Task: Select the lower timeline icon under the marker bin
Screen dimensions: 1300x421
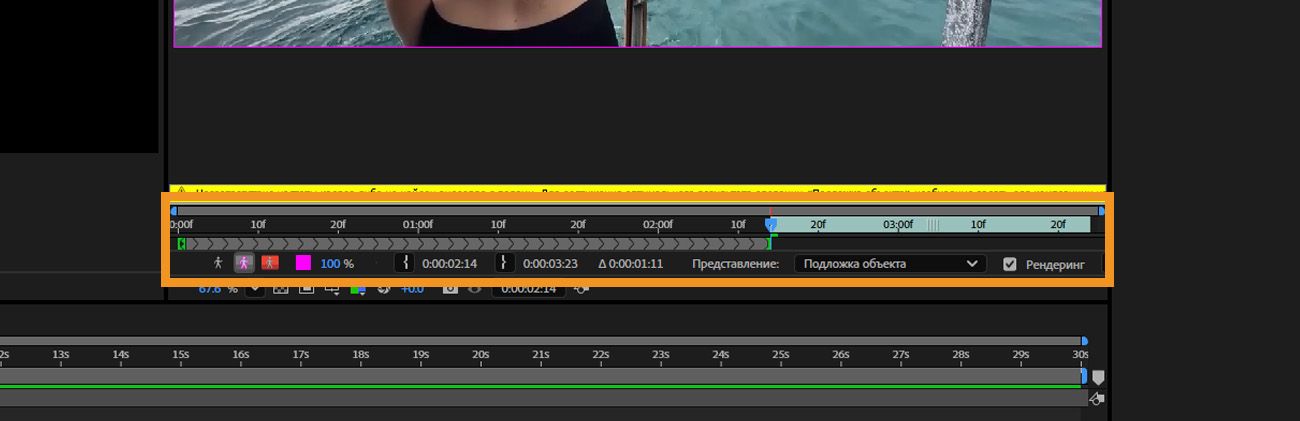Action: (x=1096, y=398)
